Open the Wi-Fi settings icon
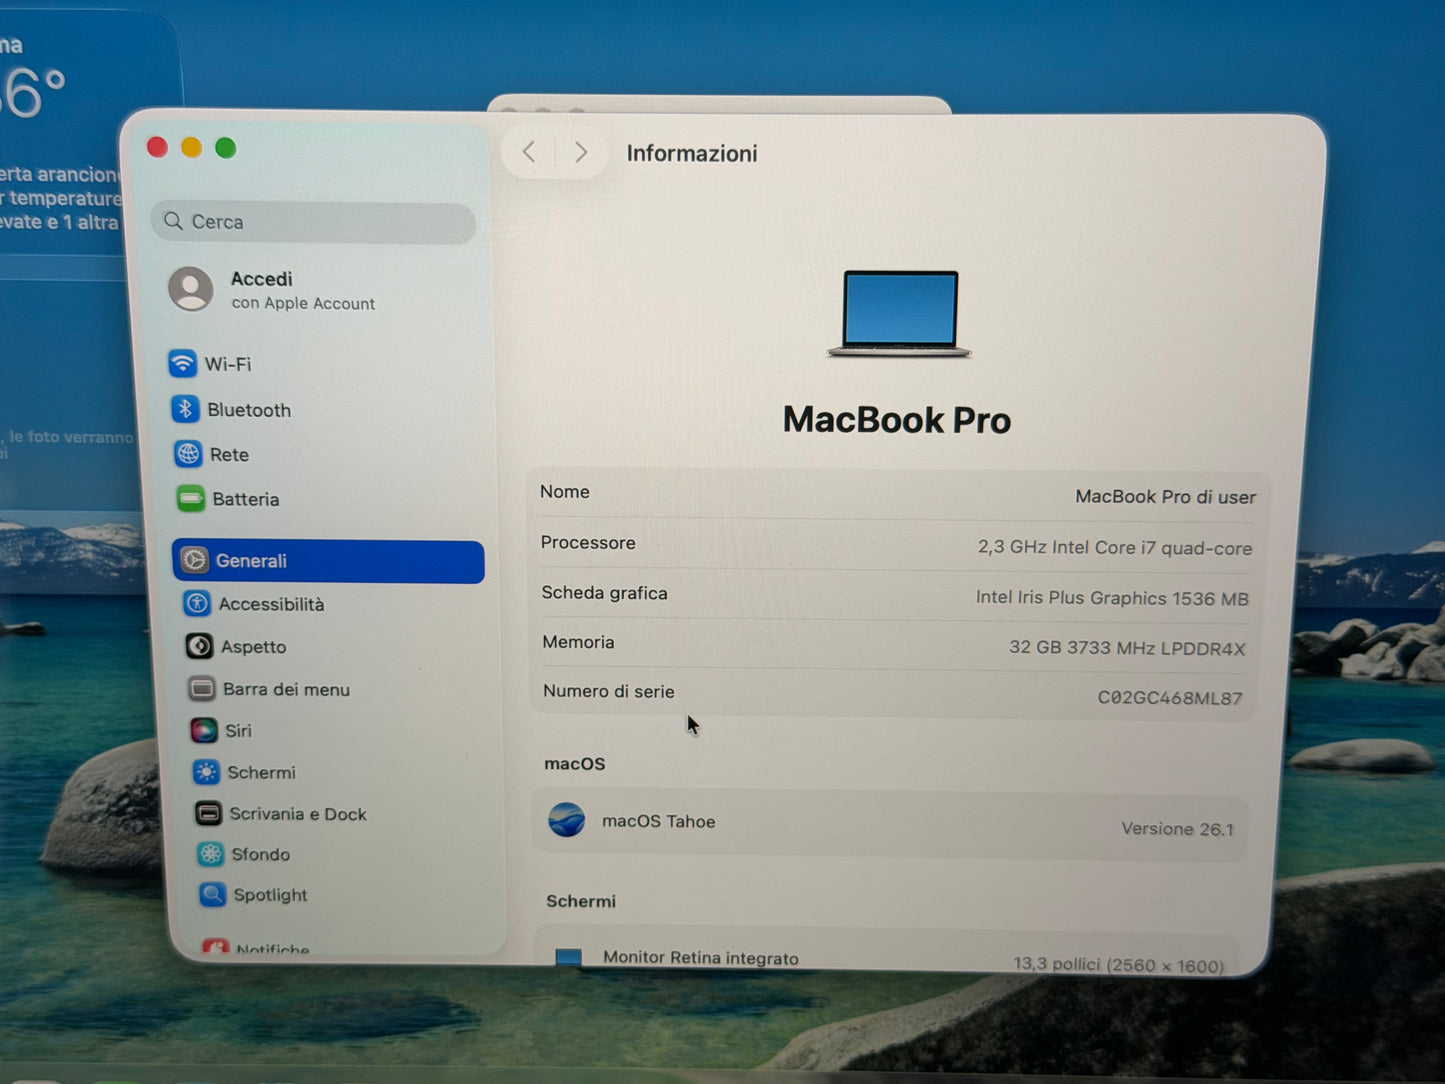This screenshot has width=1445, height=1084. 182,363
